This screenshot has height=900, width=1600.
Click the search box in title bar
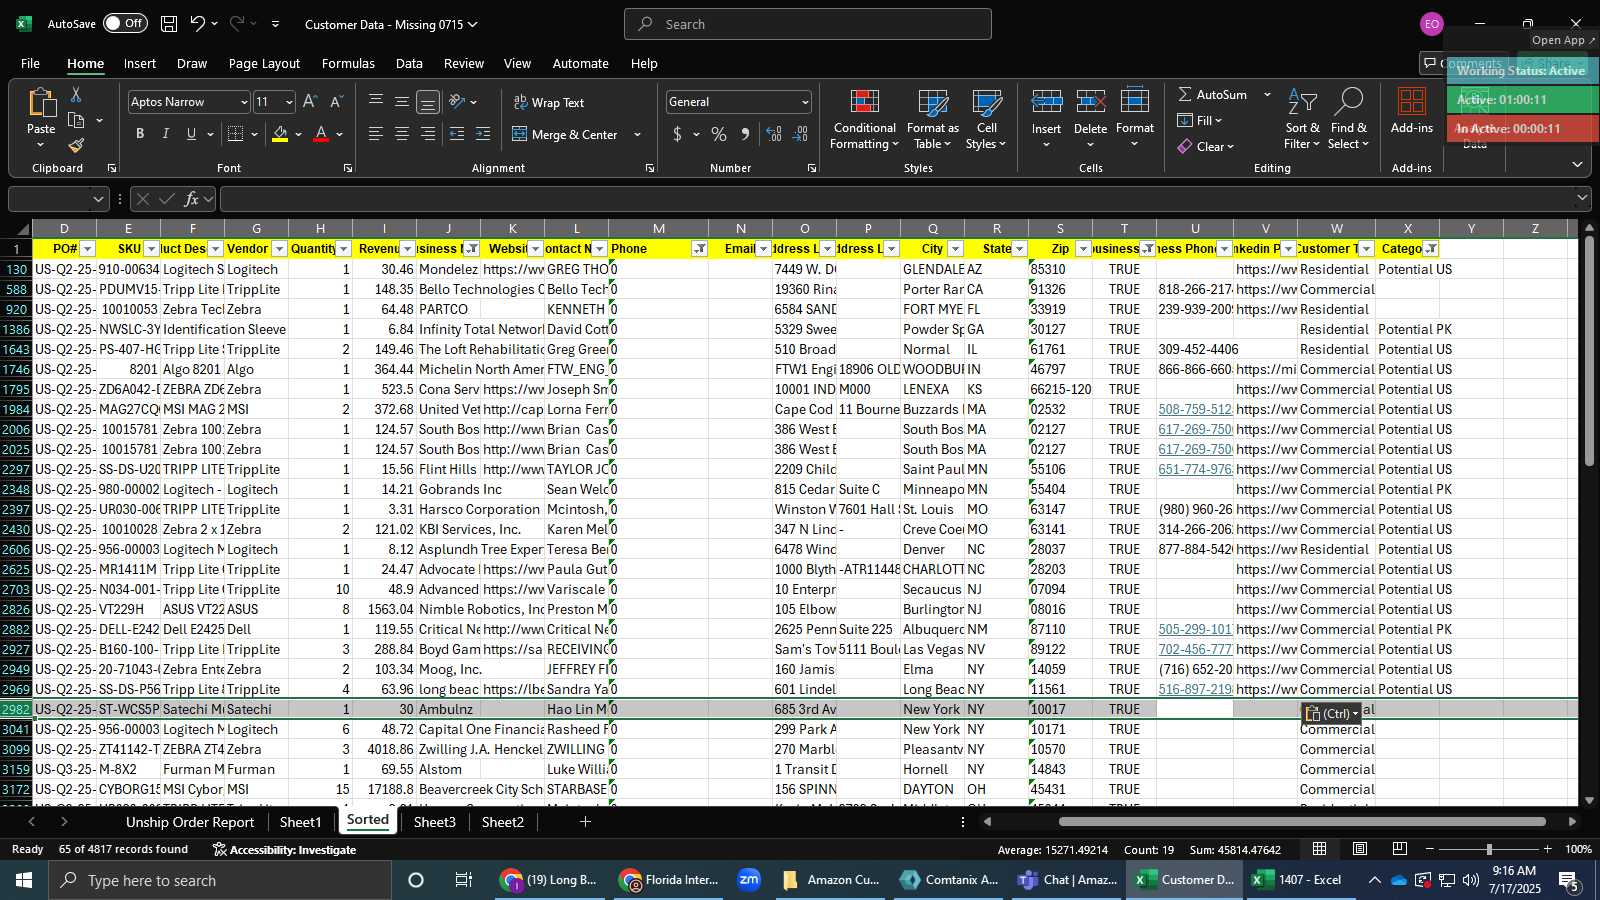[808, 24]
